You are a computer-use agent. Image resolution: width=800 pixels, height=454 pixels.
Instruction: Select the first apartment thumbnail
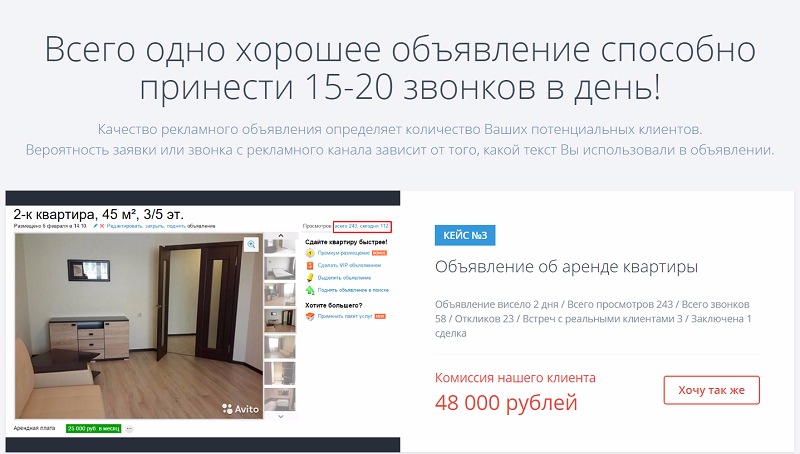pyautogui.click(x=282, y=243)
